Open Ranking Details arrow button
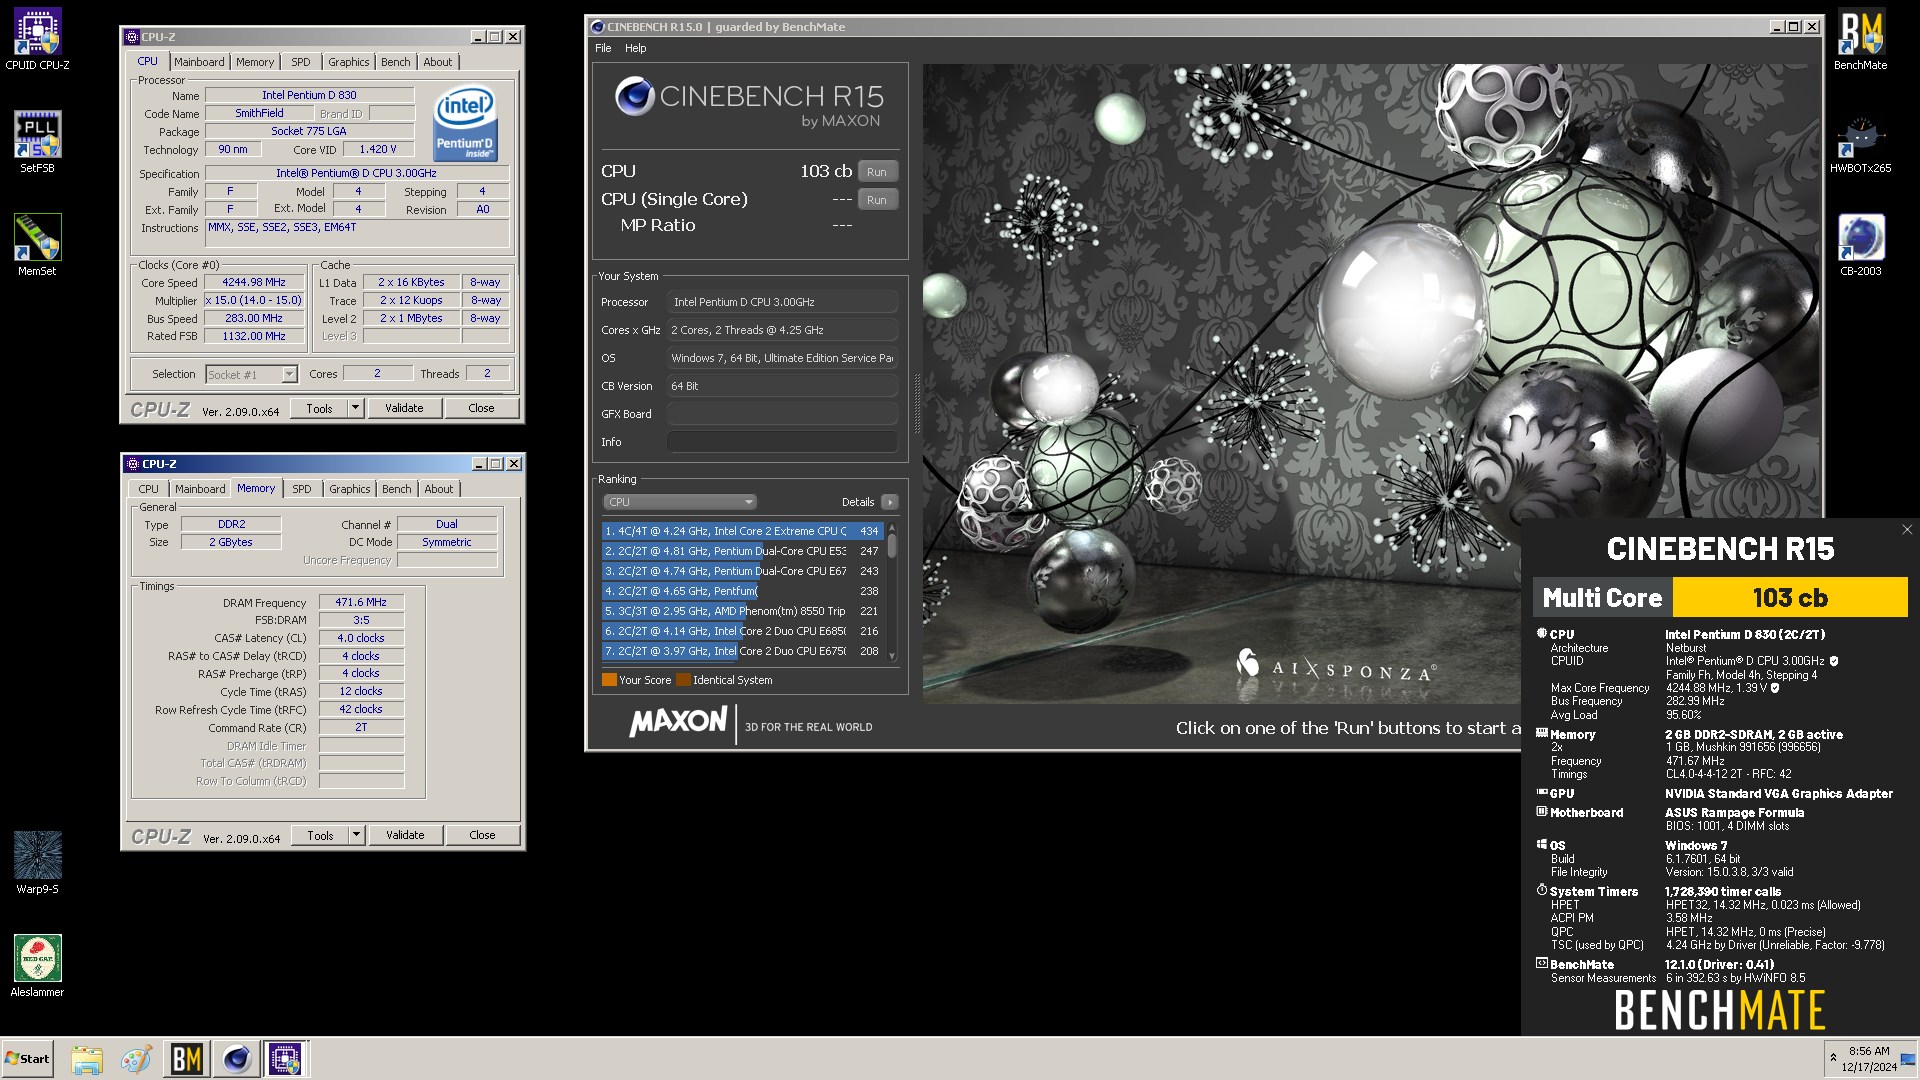The image size is (1920, 1080). (890, 502)
